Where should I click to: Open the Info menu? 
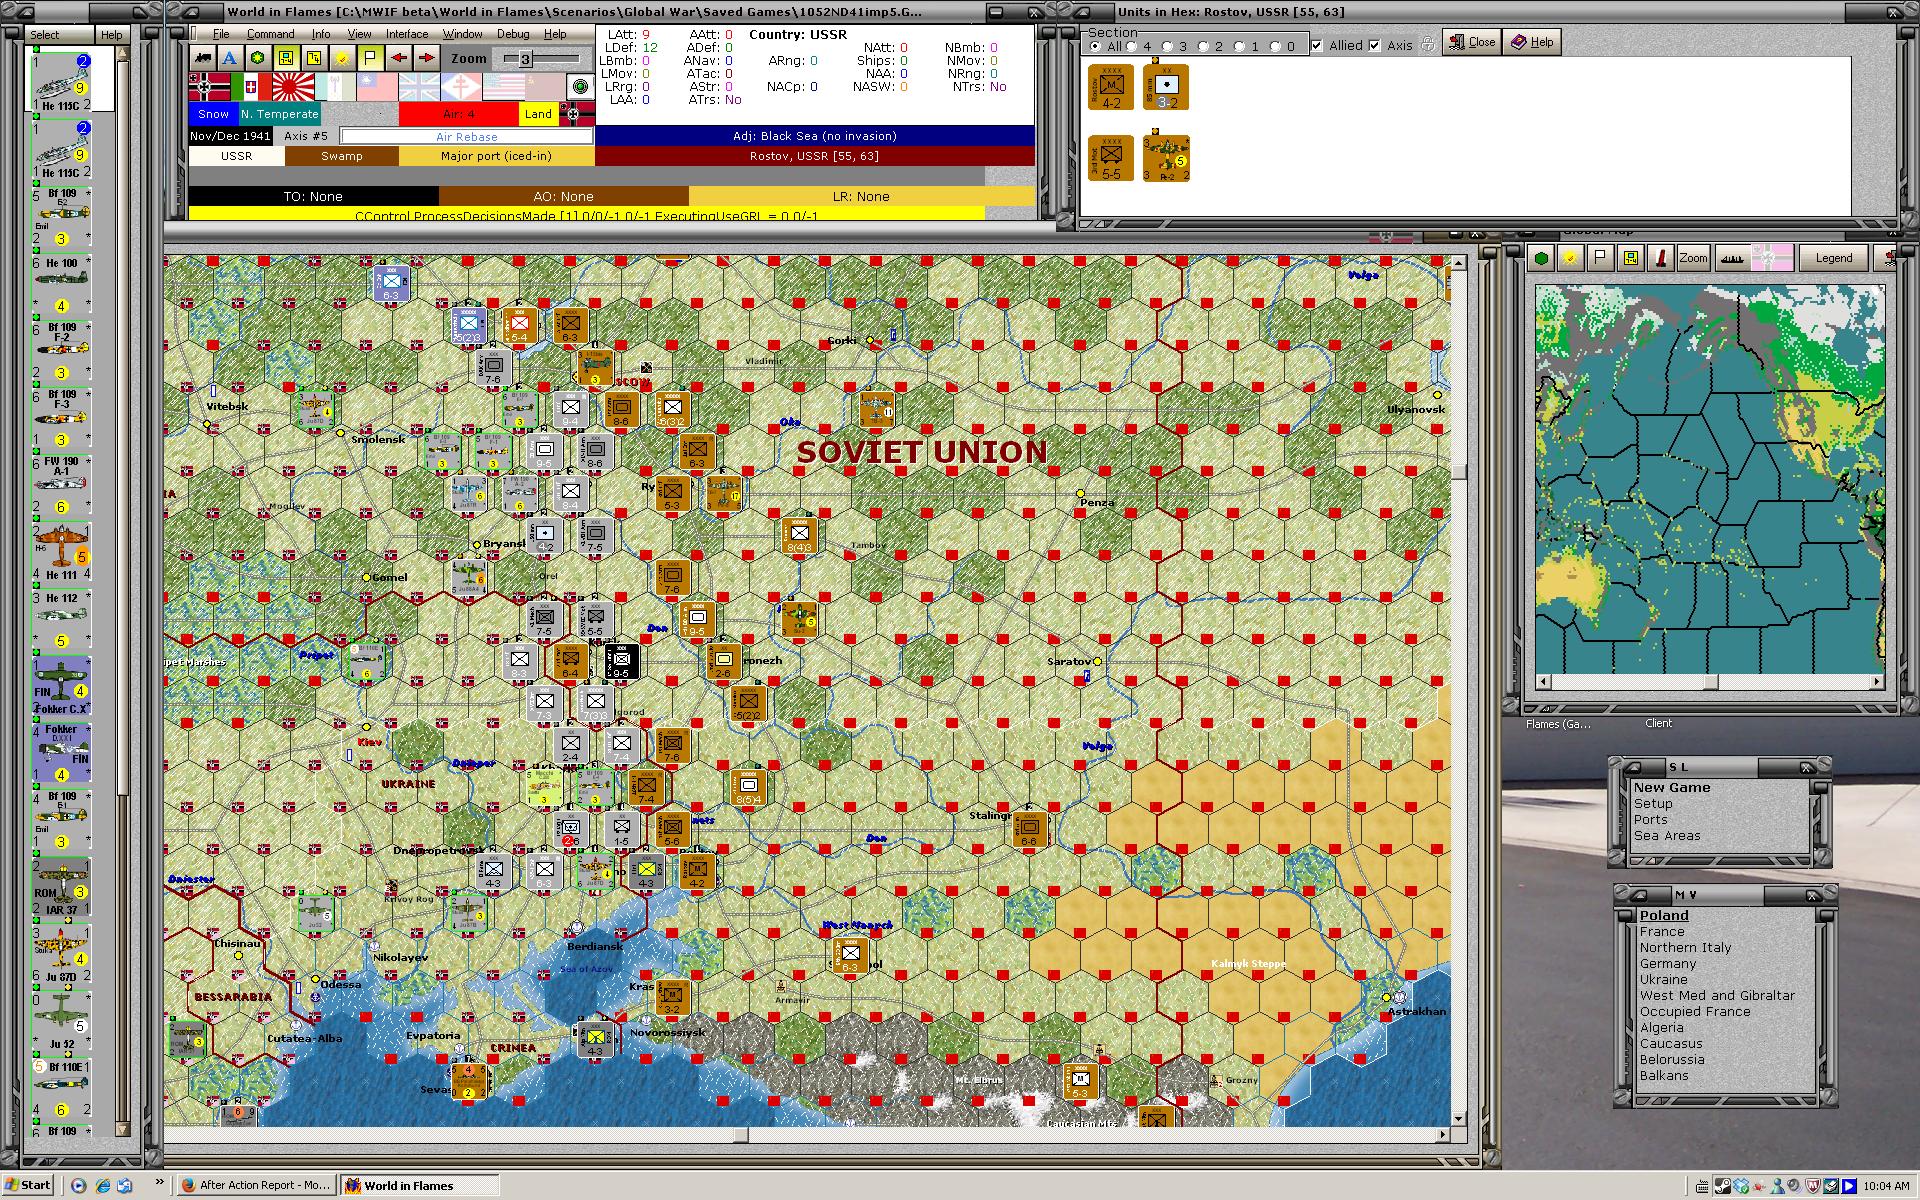click(320, 34)
